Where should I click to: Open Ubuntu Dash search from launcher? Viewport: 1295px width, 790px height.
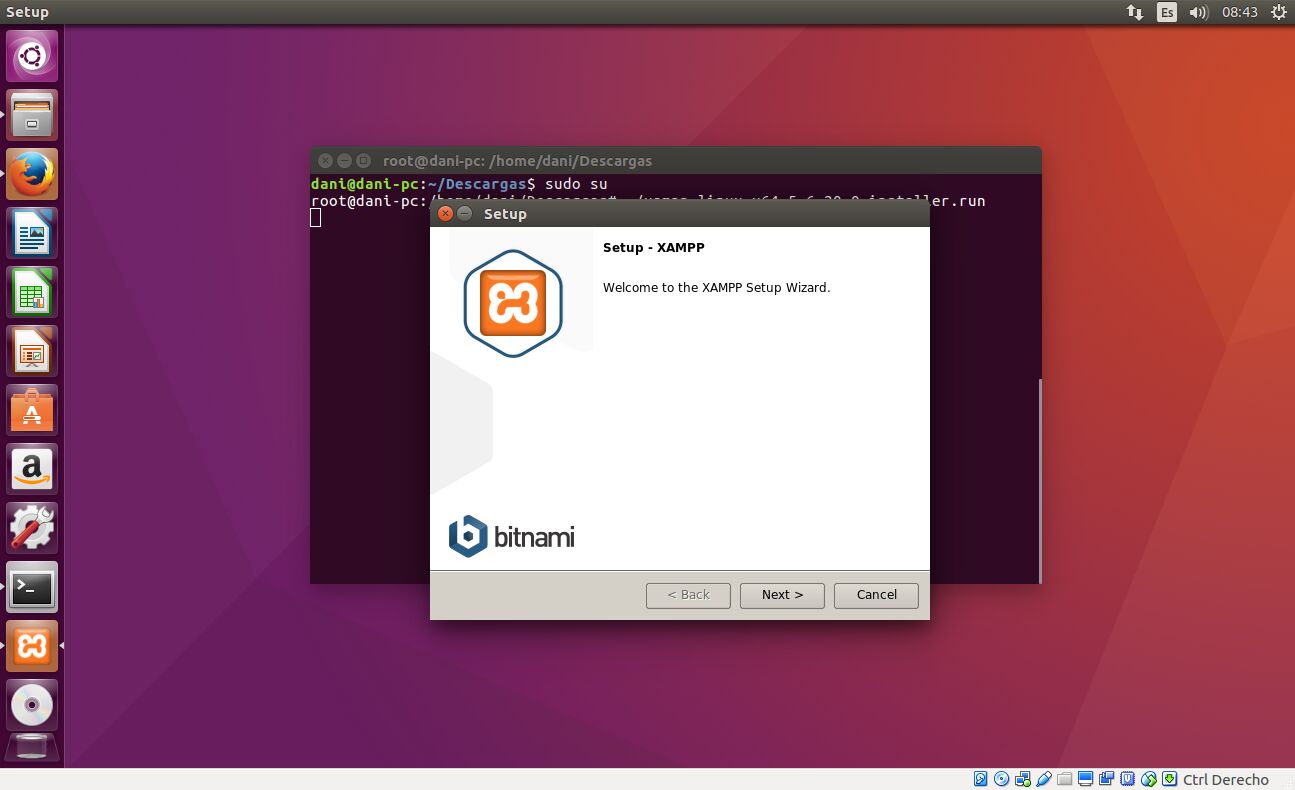coord(32,56)
